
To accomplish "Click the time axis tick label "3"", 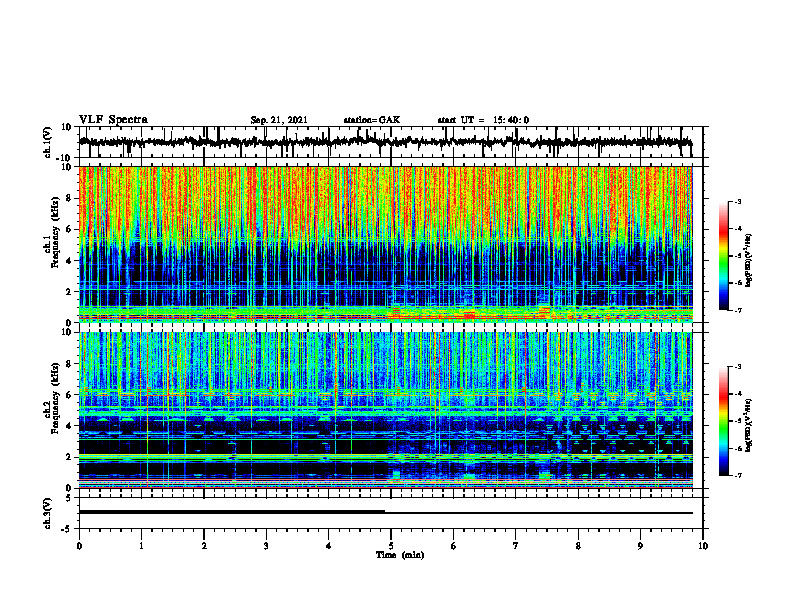I will click(266, 546).
